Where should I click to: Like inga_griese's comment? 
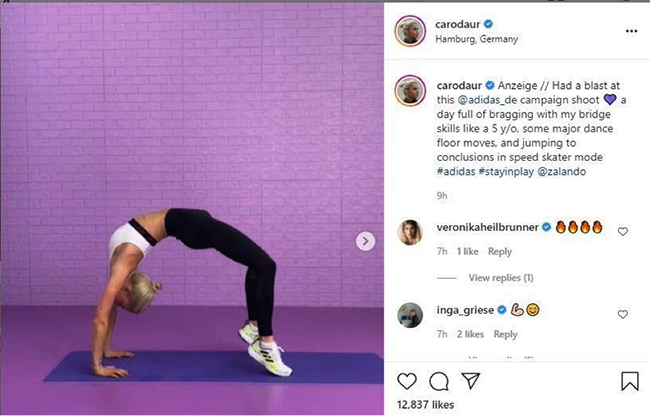pos(623,314)
